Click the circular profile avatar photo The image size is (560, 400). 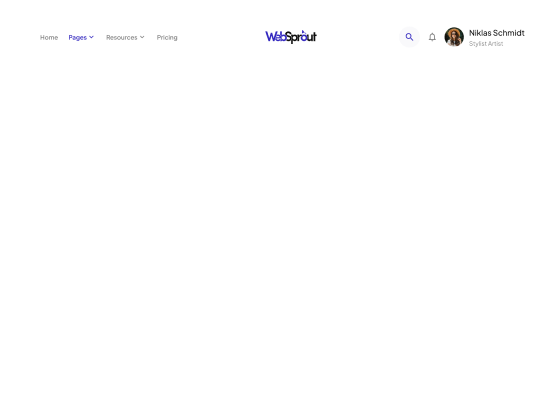coord(454,37)
